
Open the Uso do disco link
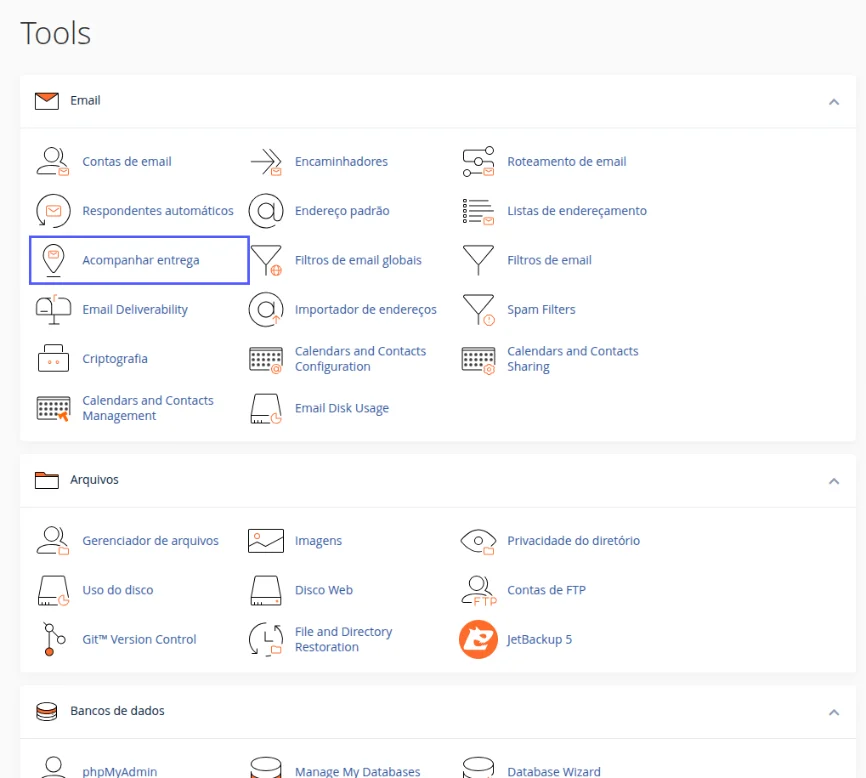pos(118,590)
